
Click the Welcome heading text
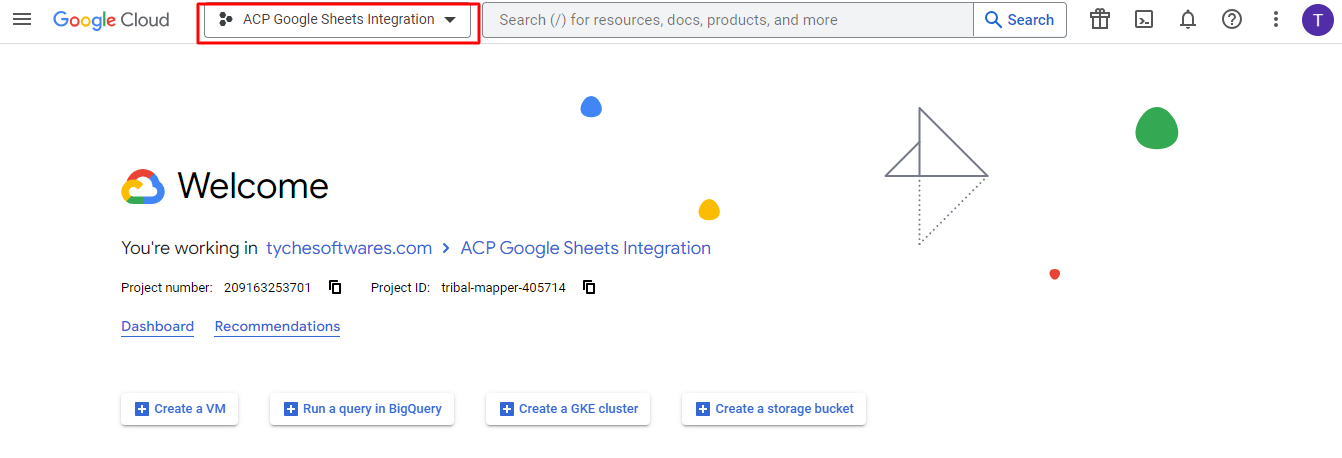coord(253,186)
